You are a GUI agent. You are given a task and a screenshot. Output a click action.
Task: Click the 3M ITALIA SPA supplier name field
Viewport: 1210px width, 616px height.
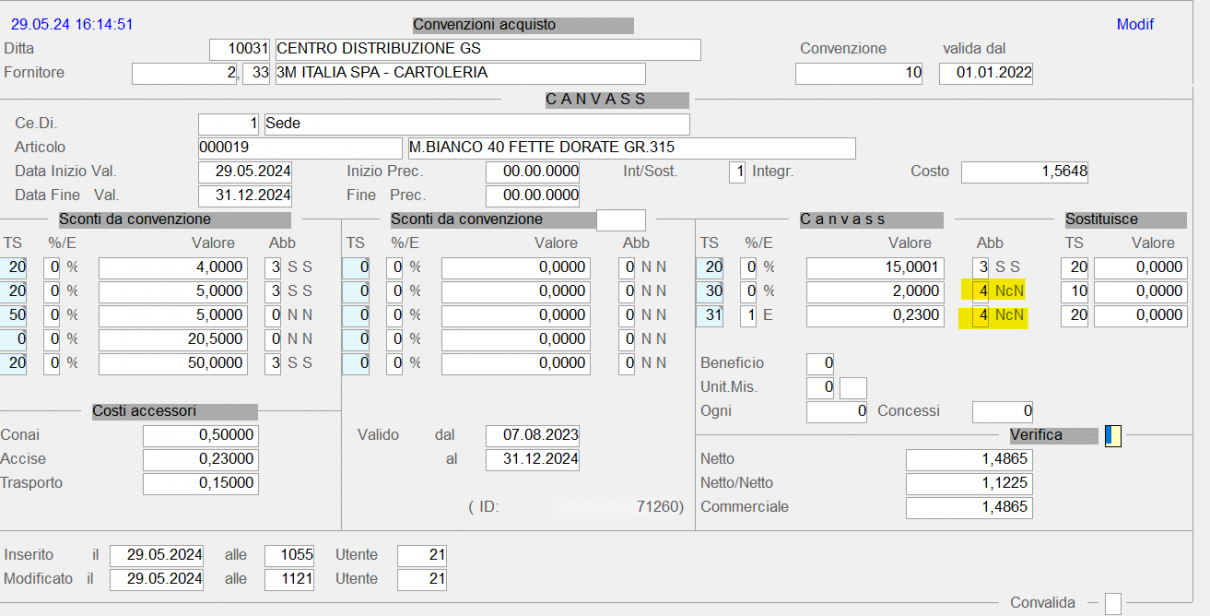pyautogui.click(x=459, y=73)
